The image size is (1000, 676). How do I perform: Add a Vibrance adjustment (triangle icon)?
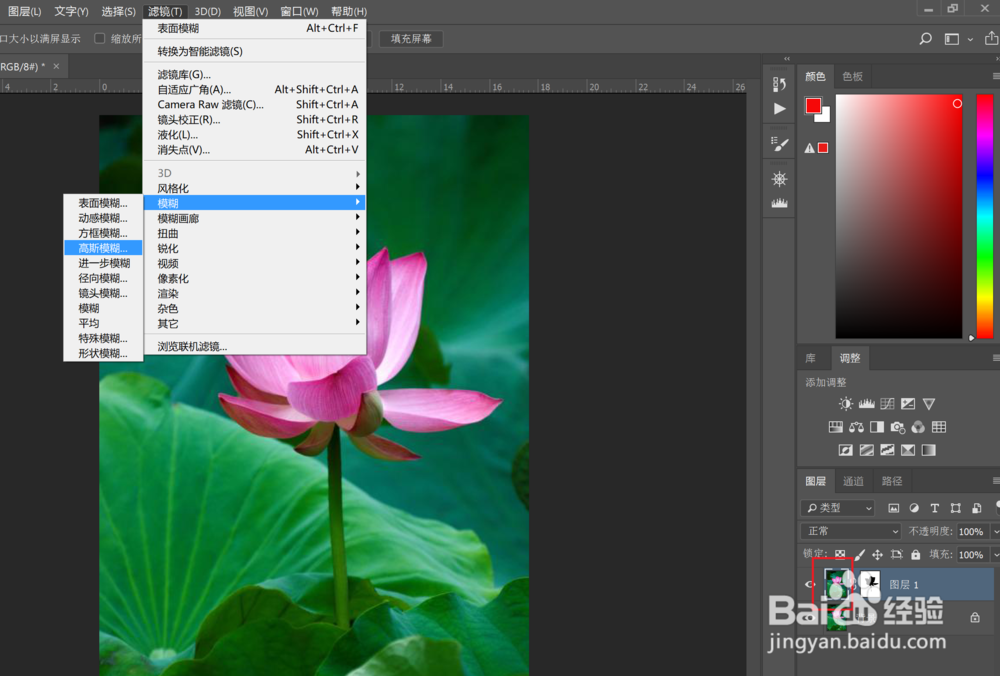click(x=929, y=404)
